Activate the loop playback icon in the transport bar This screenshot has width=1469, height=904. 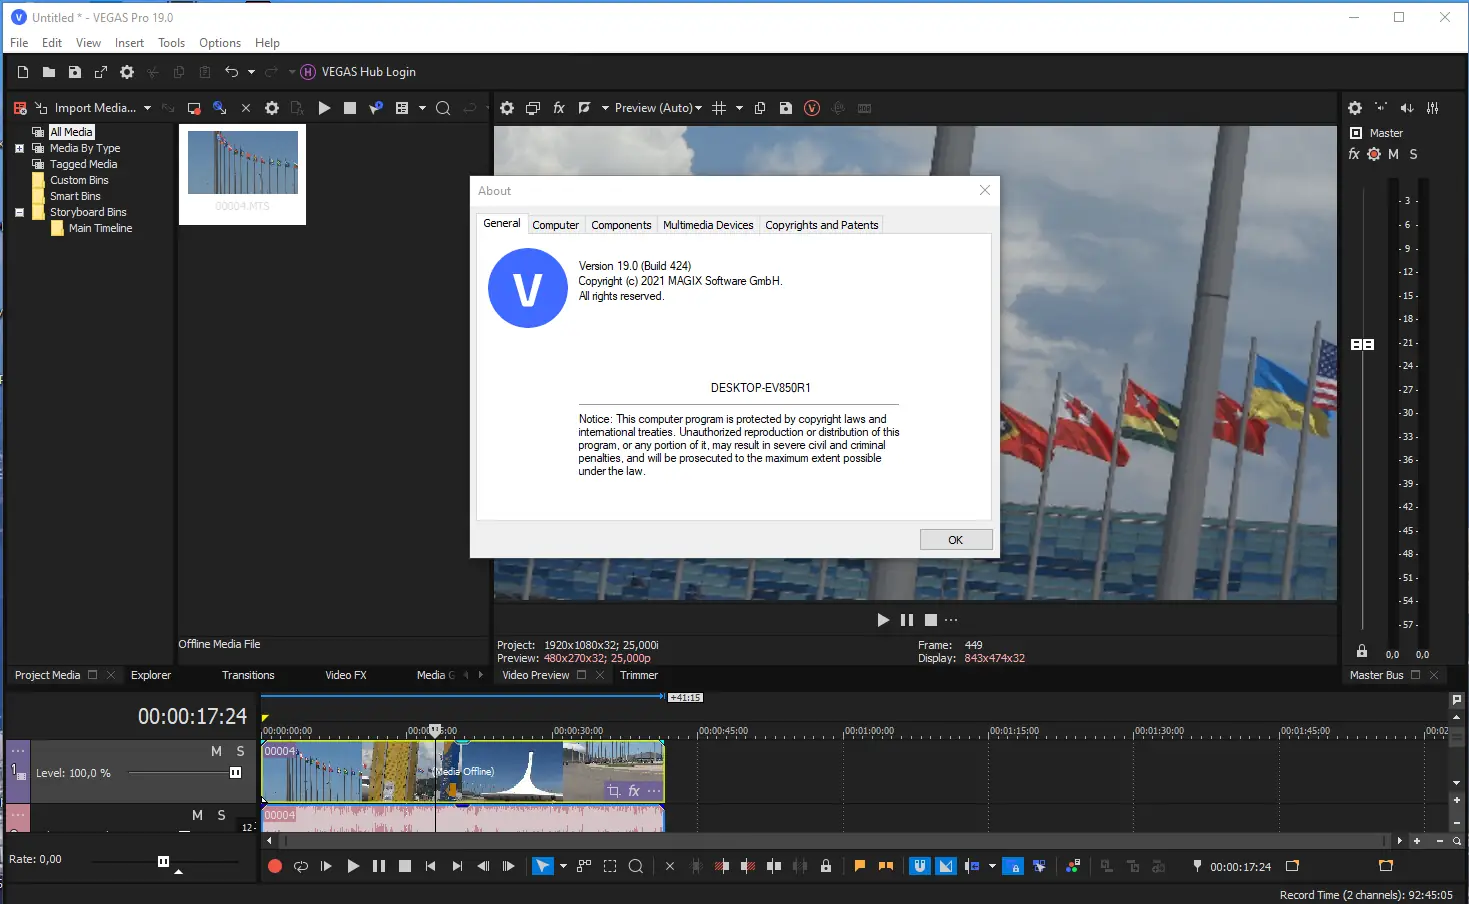[x=300, y=866]
